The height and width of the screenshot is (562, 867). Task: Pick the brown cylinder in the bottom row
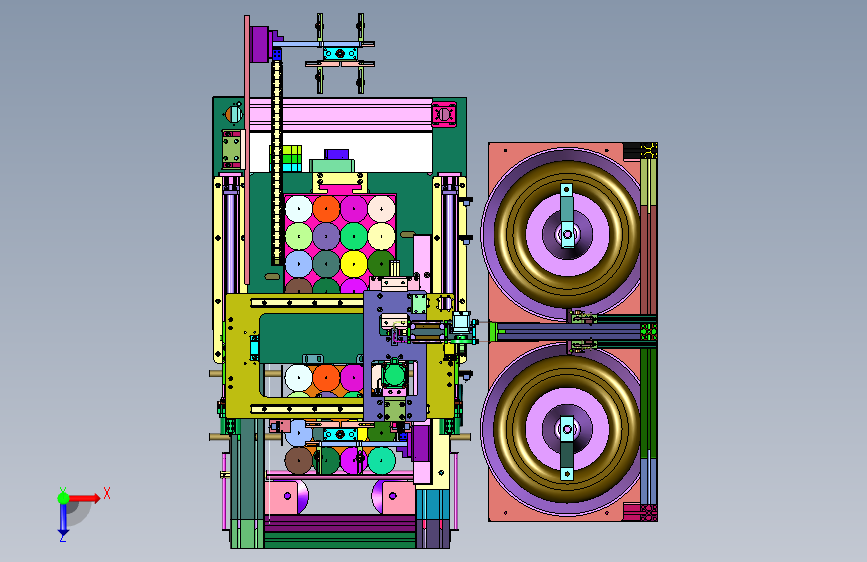point(299,461)
